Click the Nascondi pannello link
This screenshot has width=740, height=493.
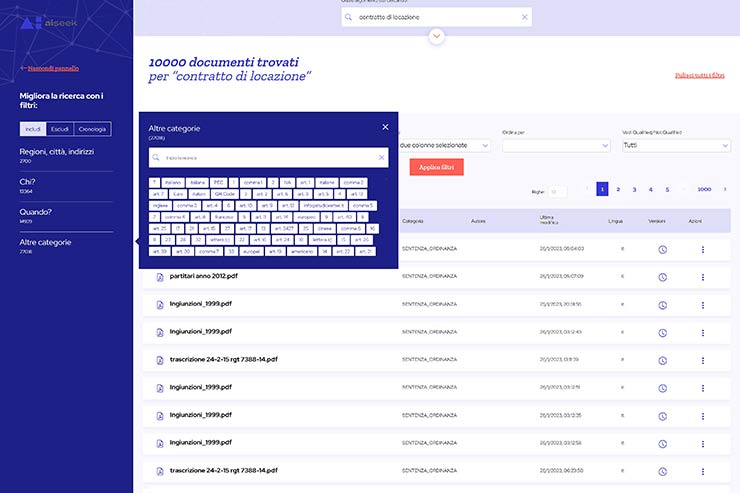pyautogui.click(x=52, y=68)
